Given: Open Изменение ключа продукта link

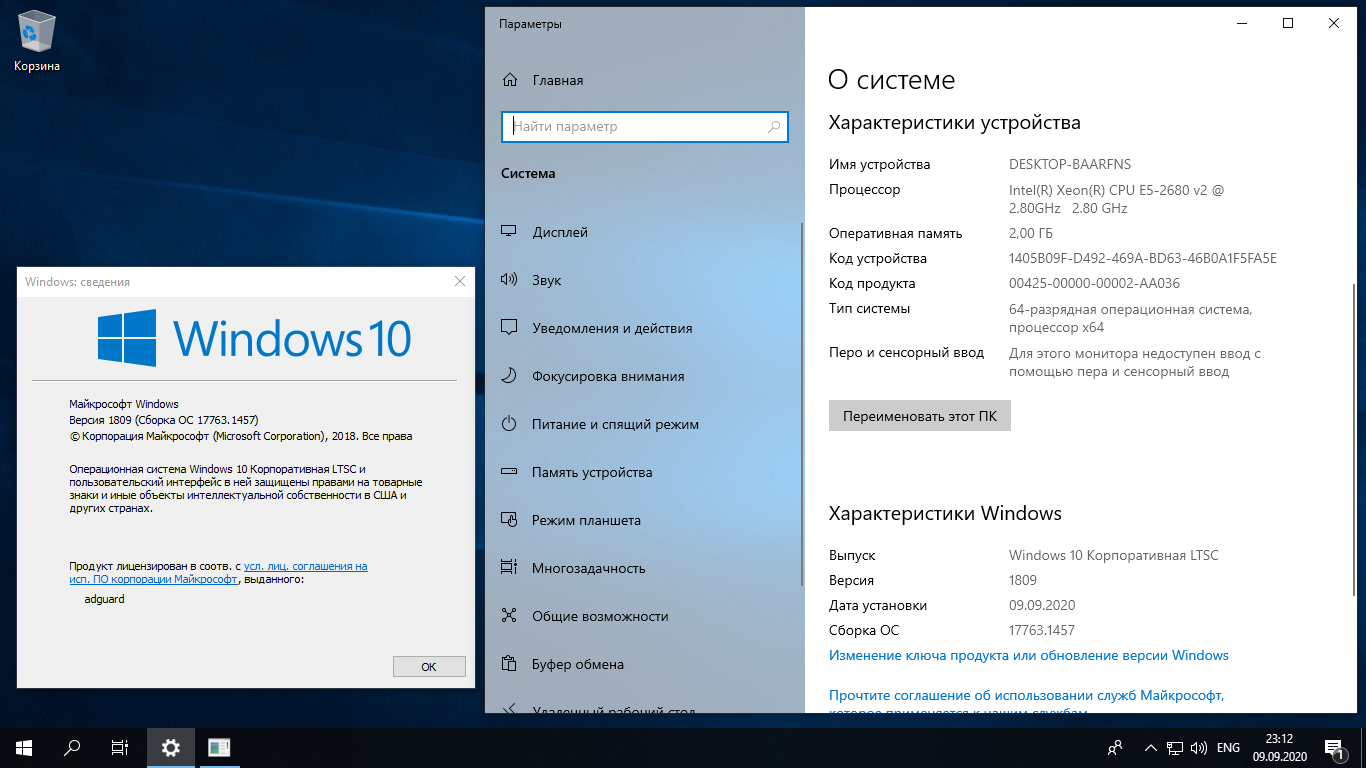Looking at the screenshot, I should tap(1029, 656).
